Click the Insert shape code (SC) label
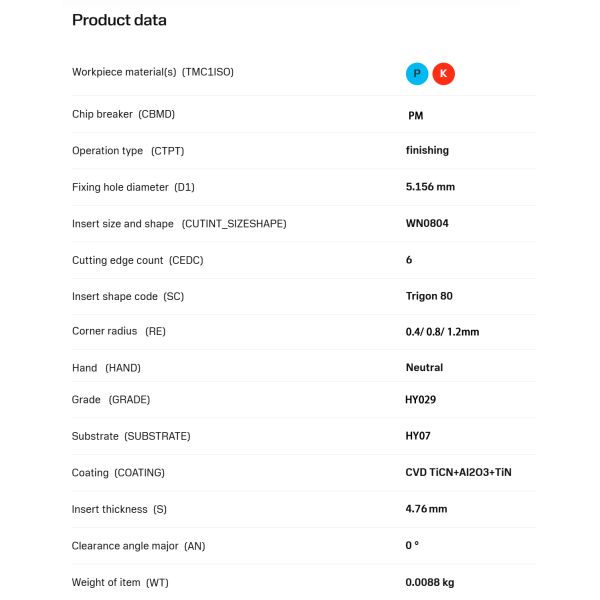Image resolution: width=600 pixels, height=600 pixels. click(128, 296)
